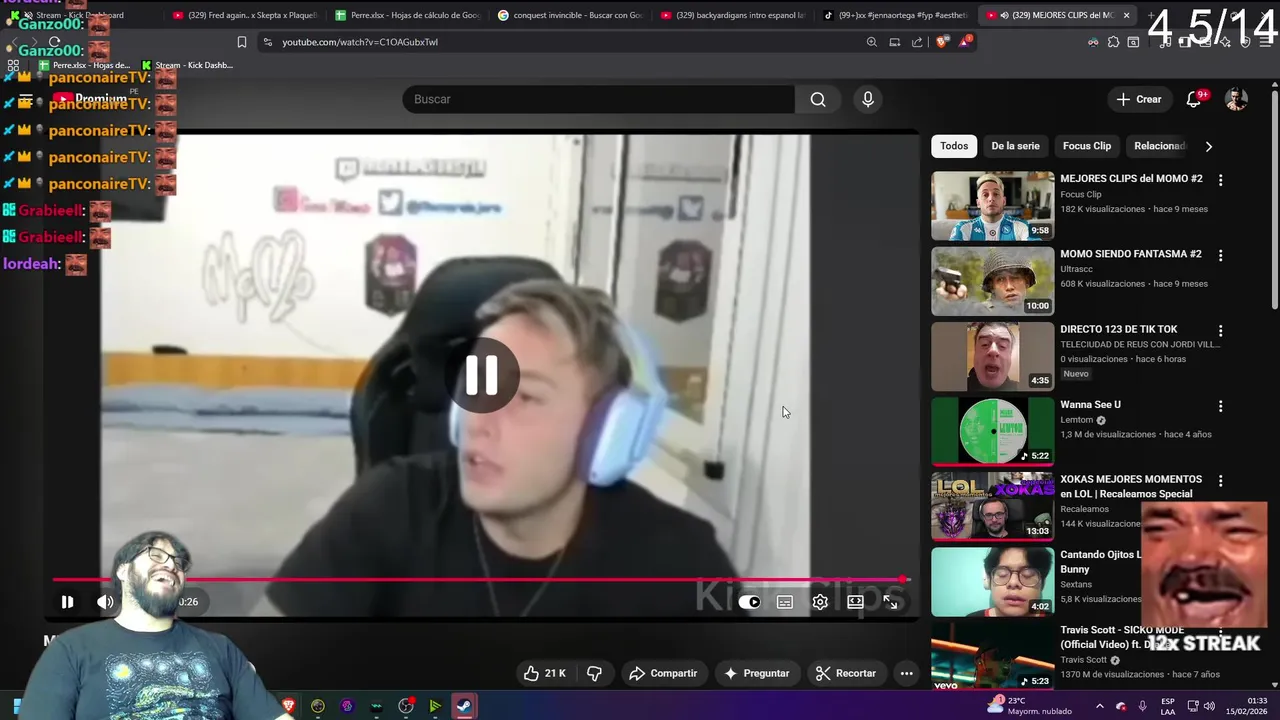Open the weather widget showing 23°C
This screenshot has height=720, width=1280.
[x=1028, y=706]
